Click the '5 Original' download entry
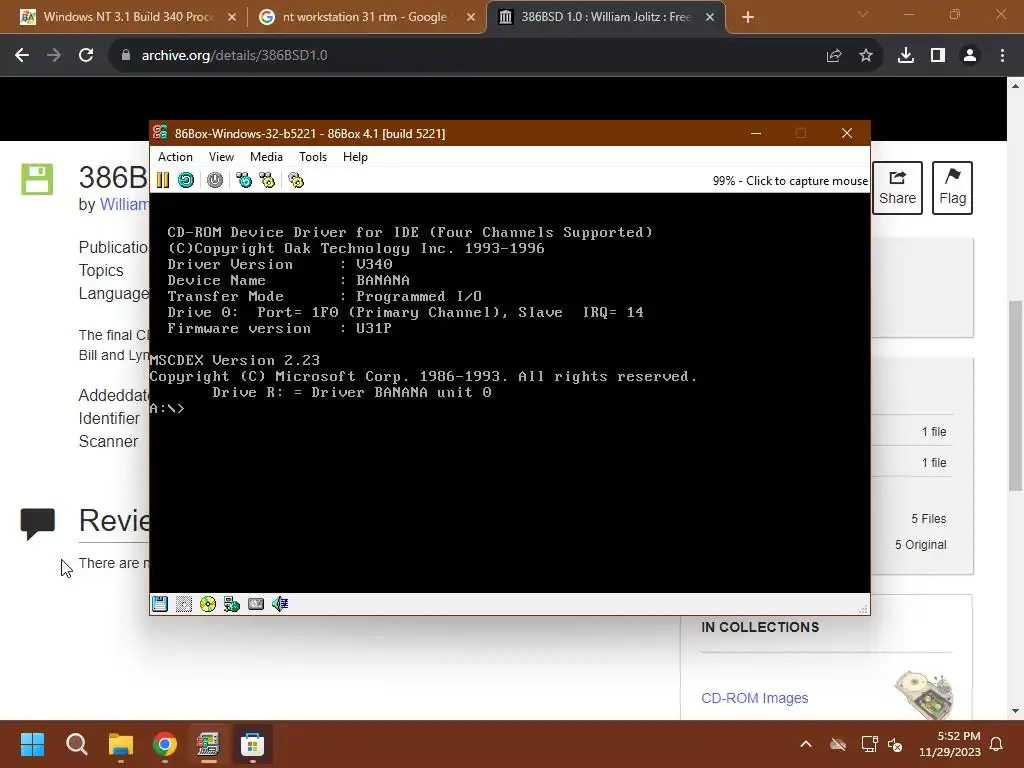1024x768 pixels. pos(920,545)
